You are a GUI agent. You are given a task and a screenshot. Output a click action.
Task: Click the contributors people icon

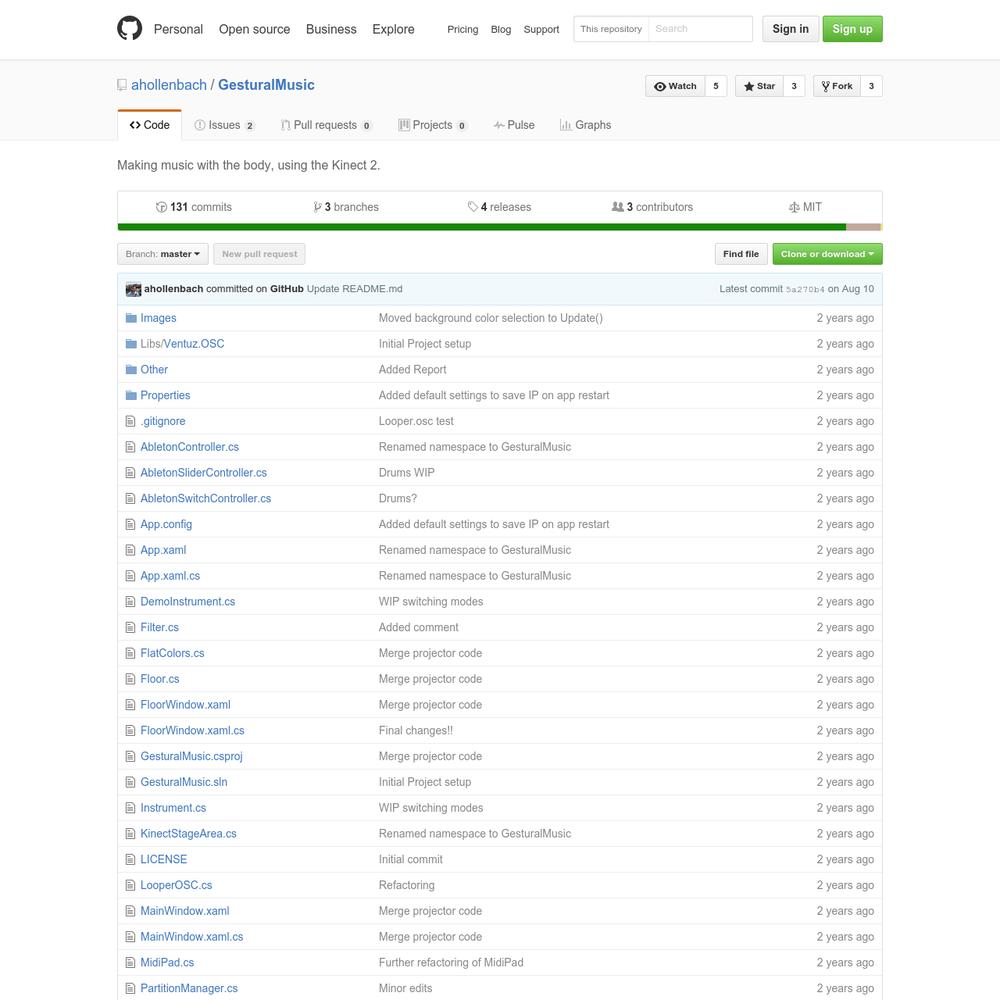tap(617, 207)
